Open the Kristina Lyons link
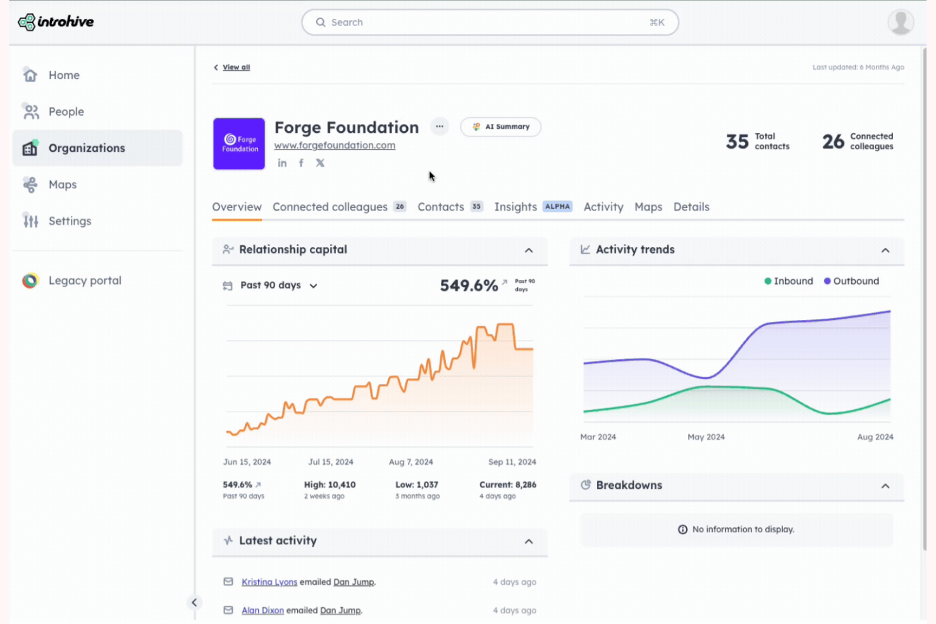Screen dimensions: 936x624 (269, 582)
